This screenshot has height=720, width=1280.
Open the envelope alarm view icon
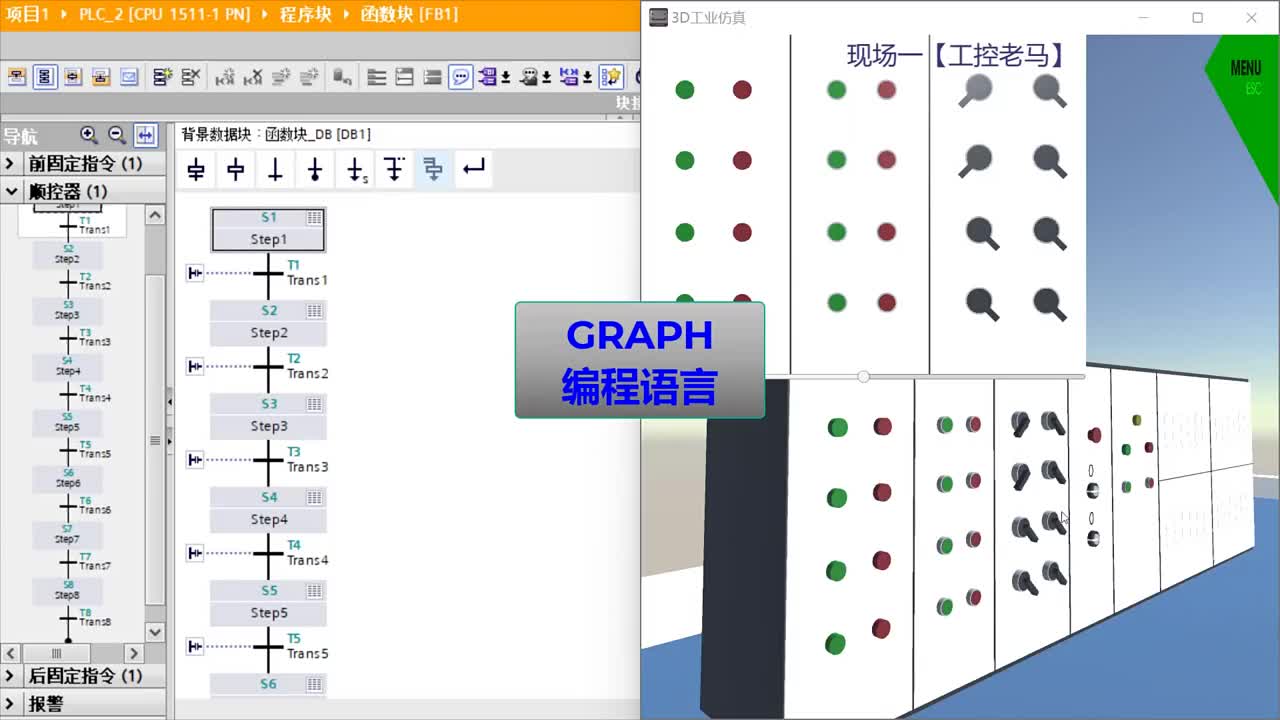pos(129,77)
